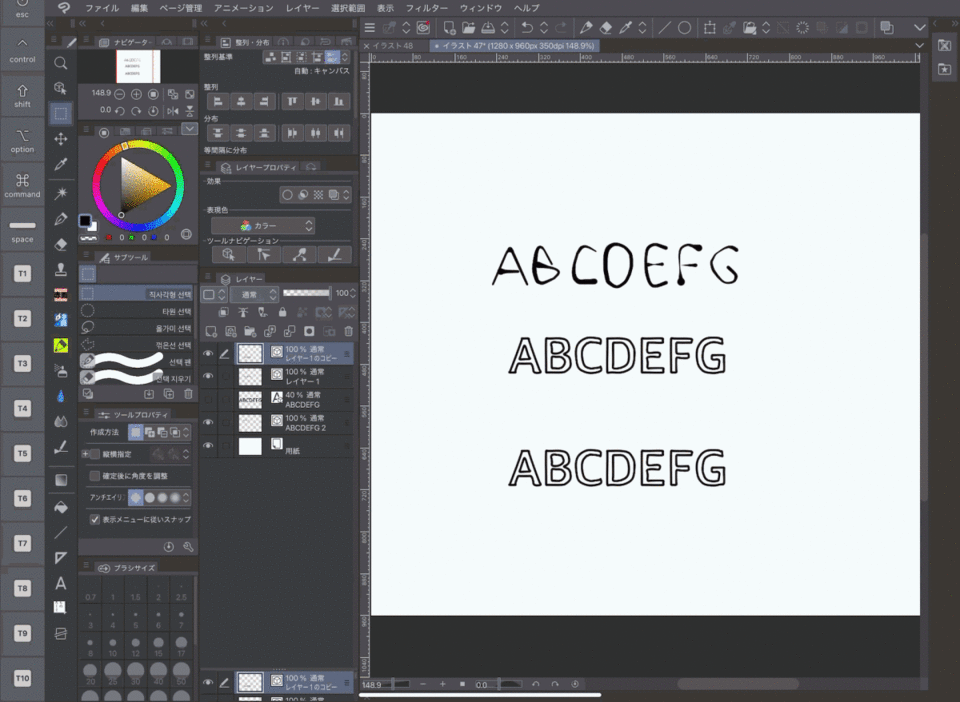Image resolution: width=960 pixels, height=702 pixels.
Task: Expand the アンチエイリアス options stepper
Action: [186, 498]
